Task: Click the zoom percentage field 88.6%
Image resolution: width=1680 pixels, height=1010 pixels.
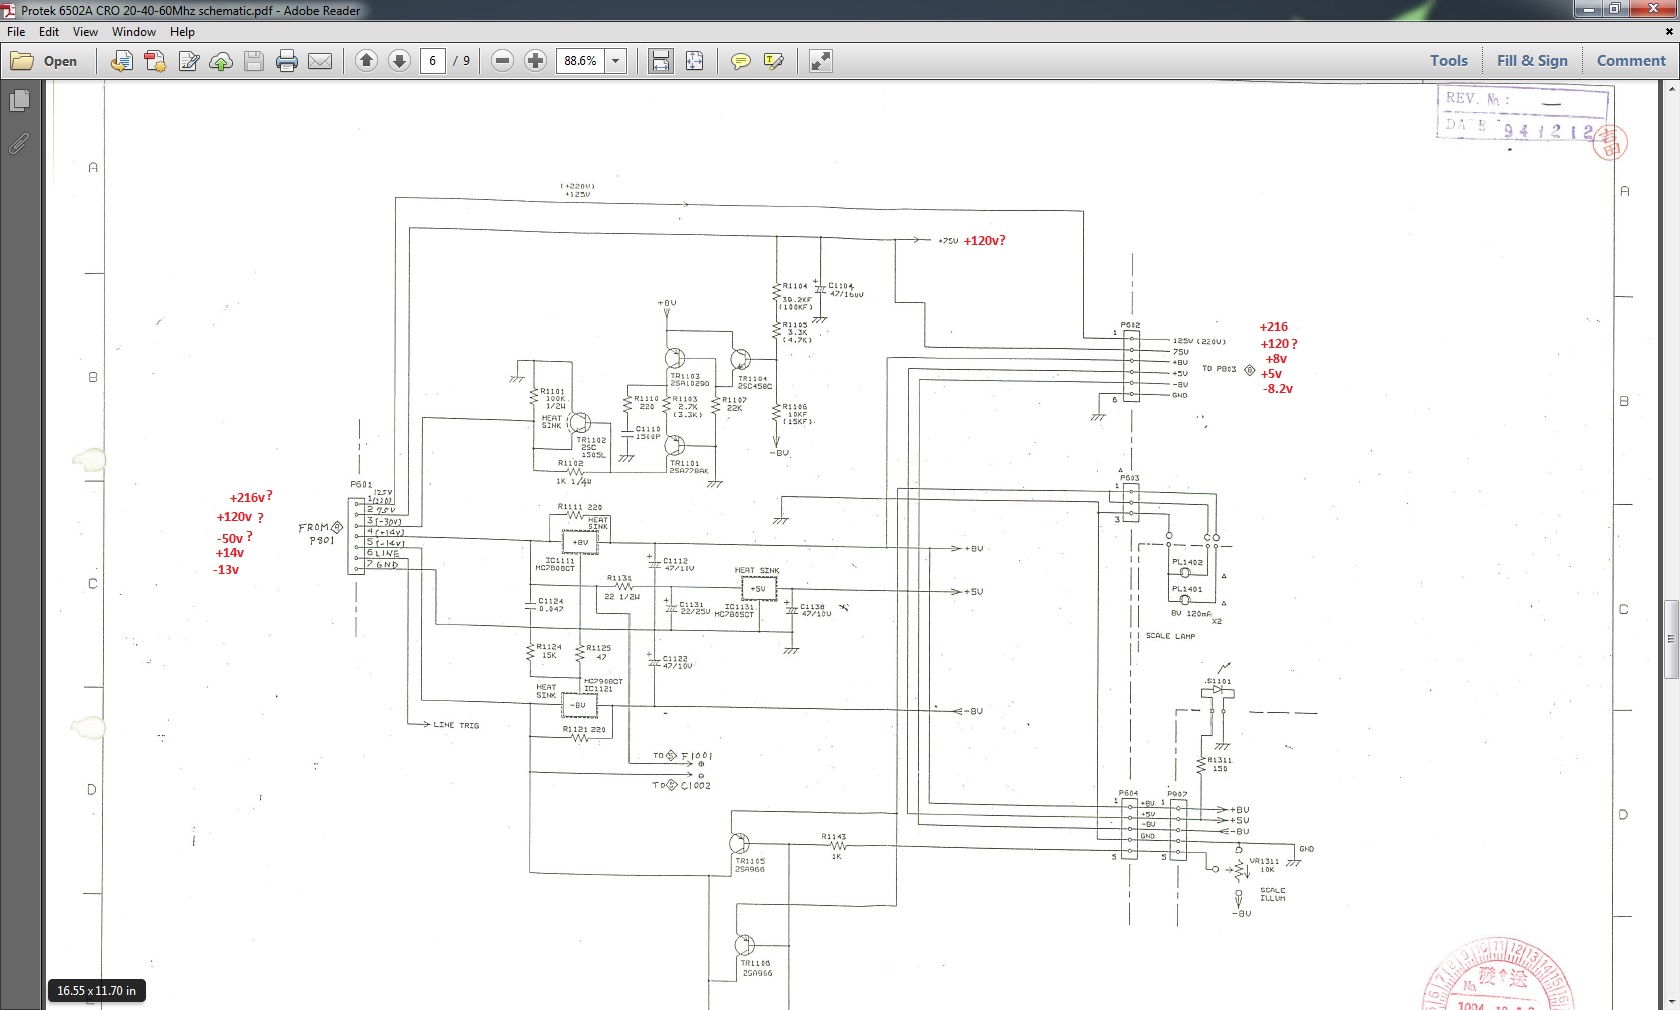Action: (581, 61)
